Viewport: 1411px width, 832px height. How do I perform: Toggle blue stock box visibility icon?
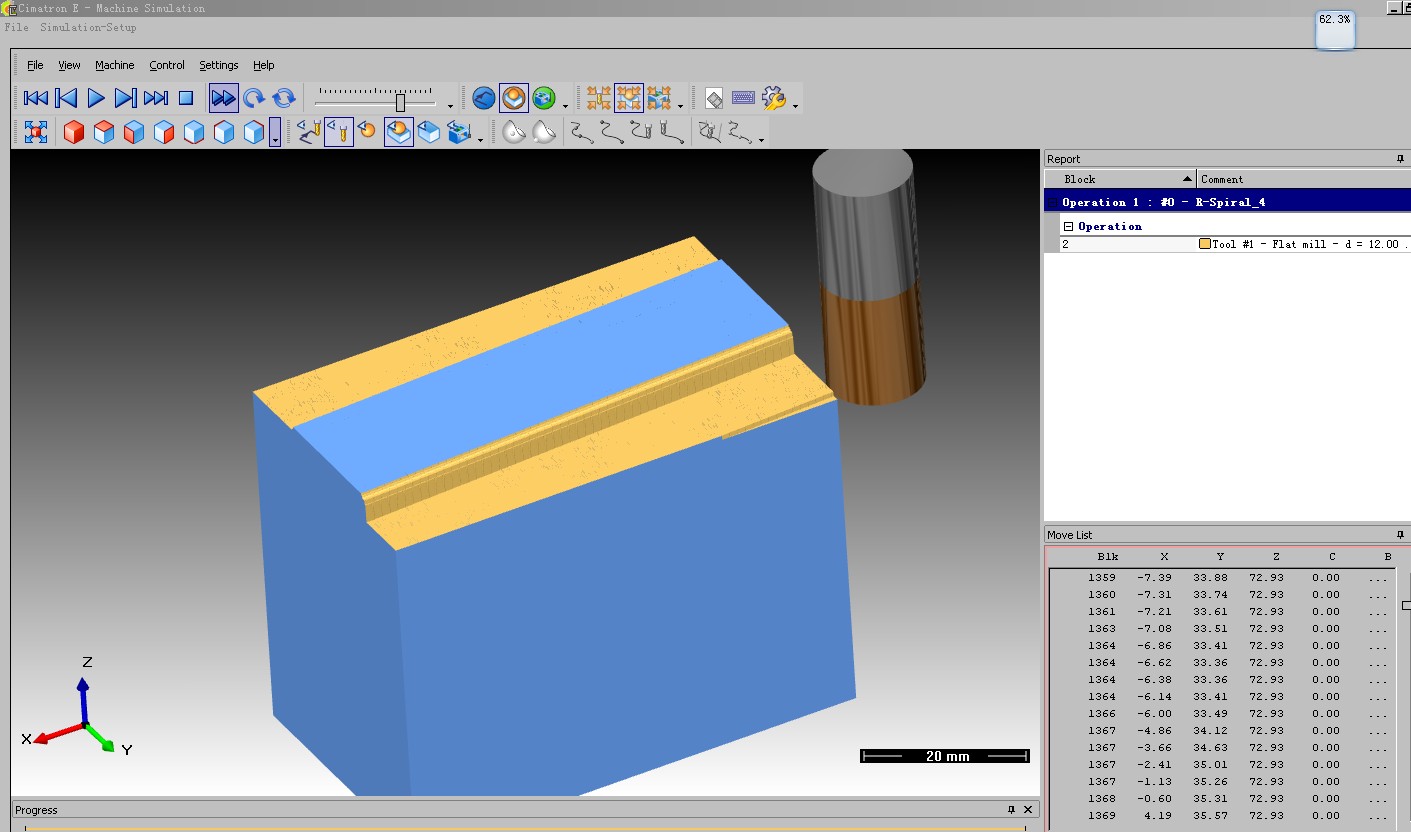[x=429, y=132]
